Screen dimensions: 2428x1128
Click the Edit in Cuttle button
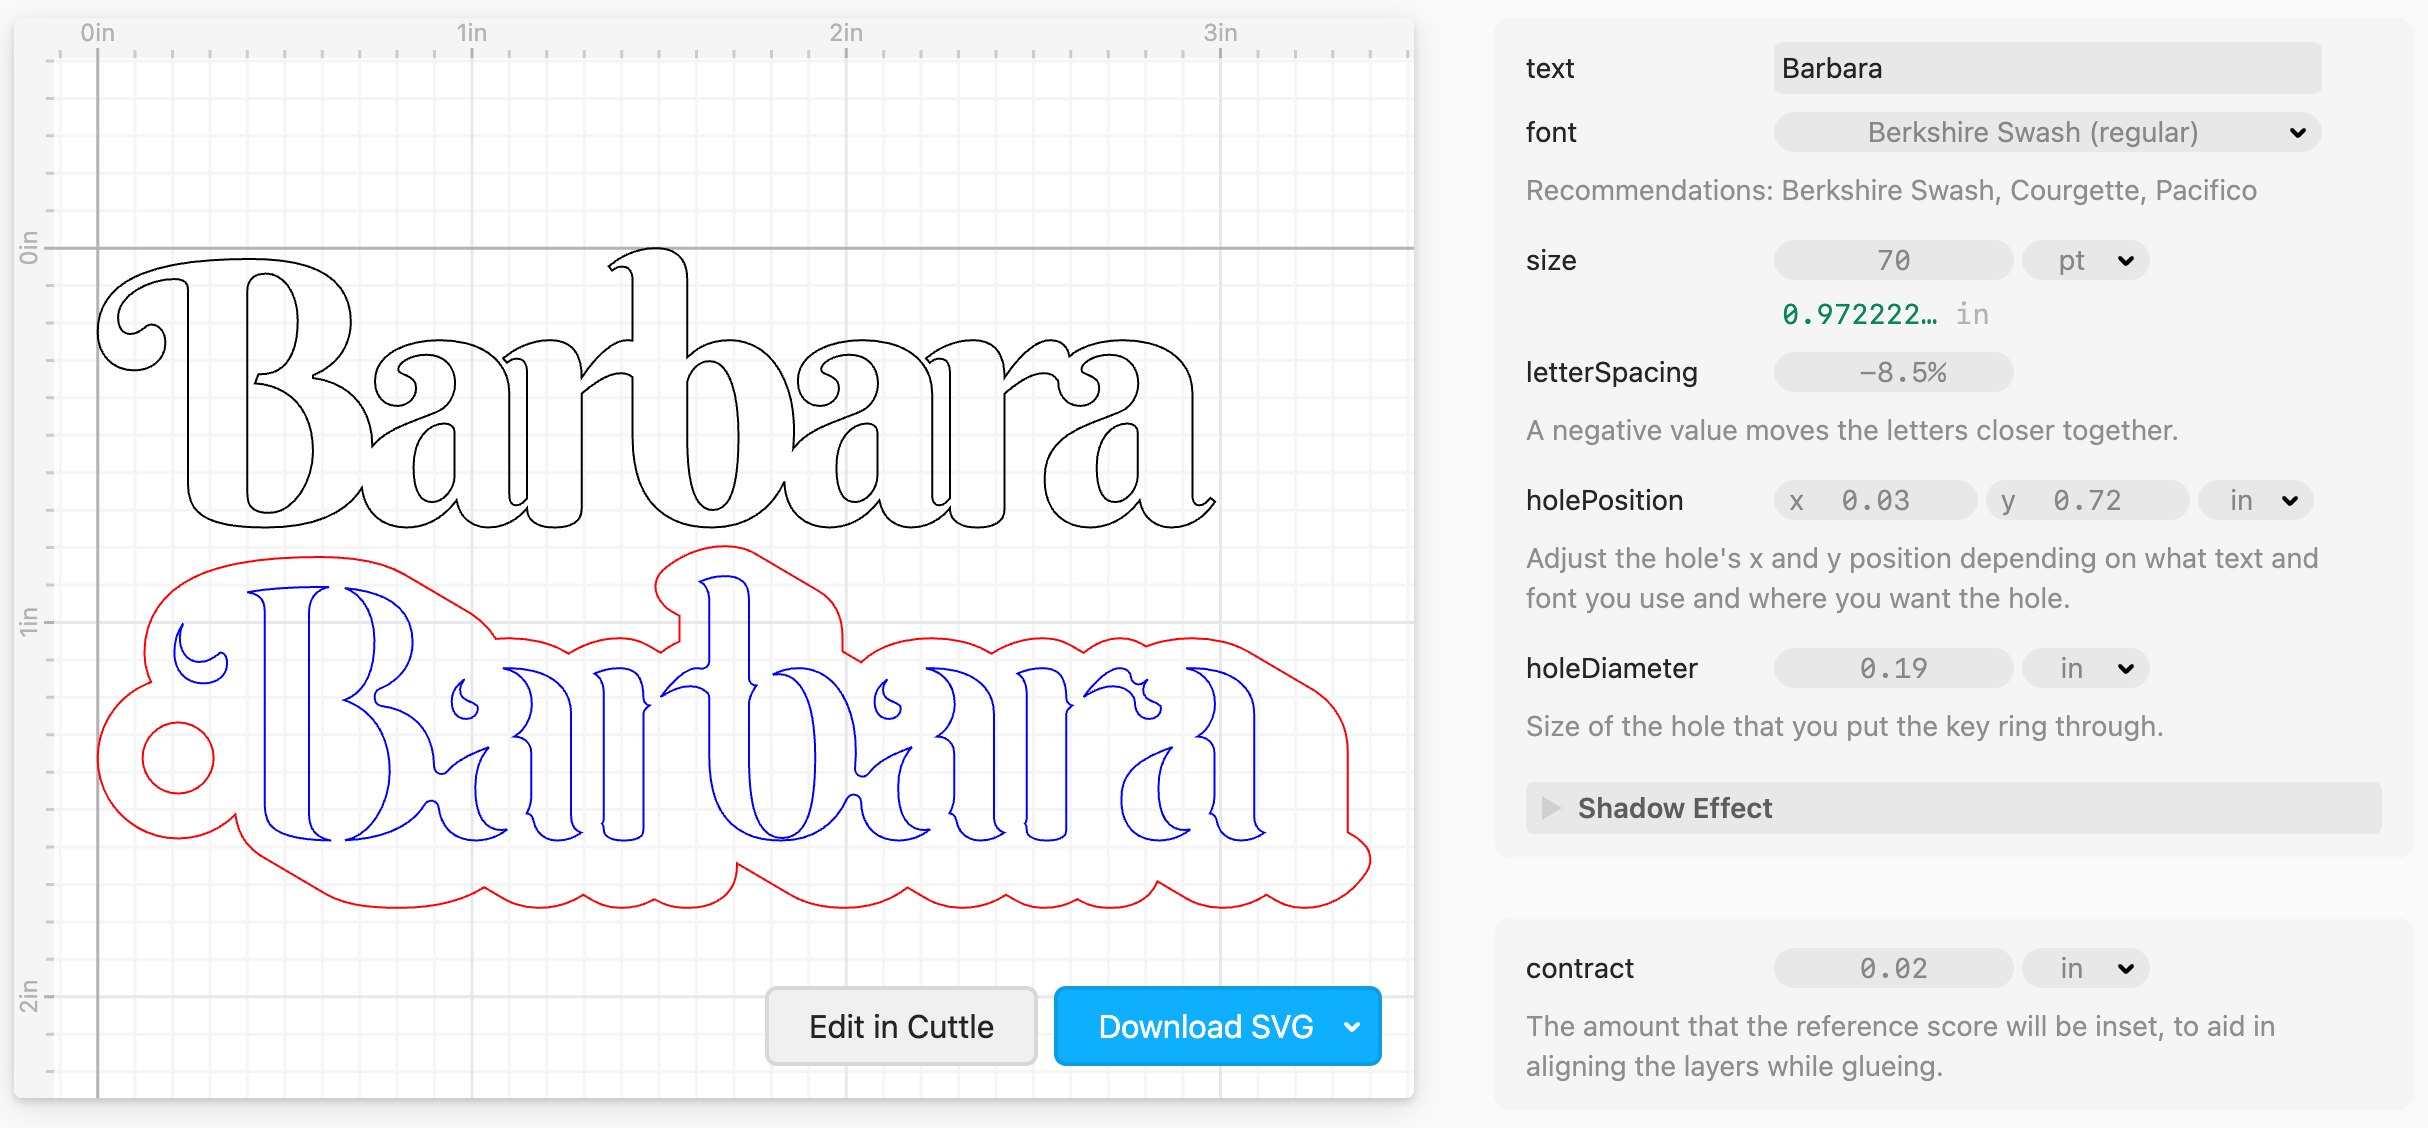coord(901,1027)
